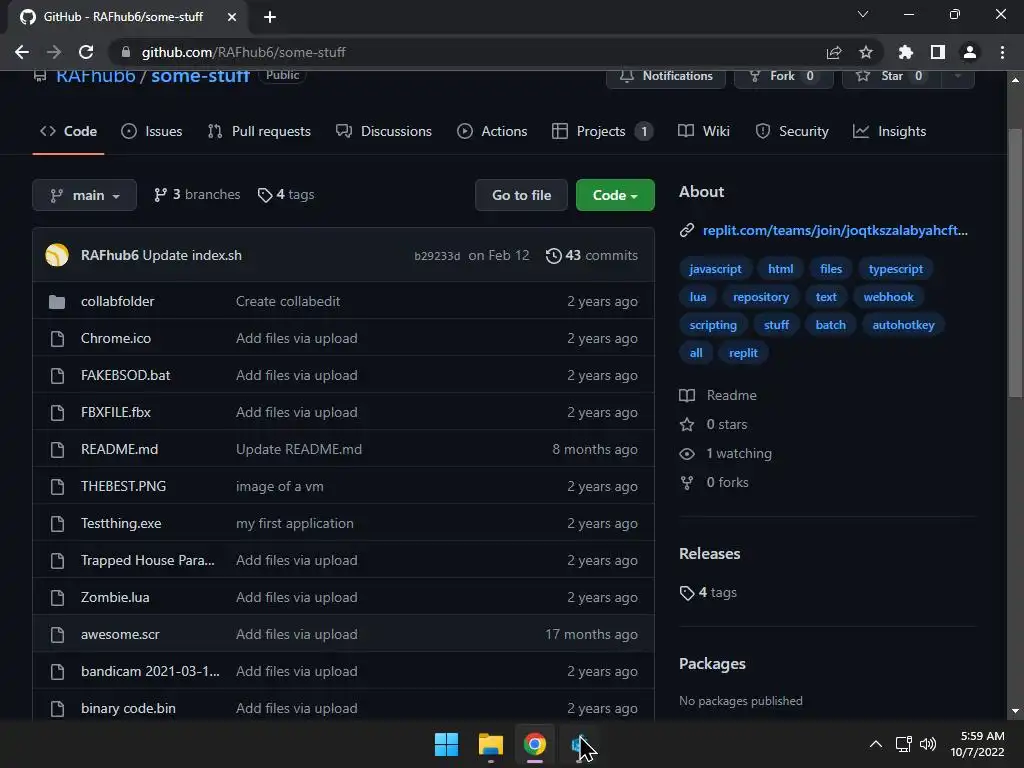Click the 43 commits history link
The width and height of the screenshot is (1024, 768).
[x=592, y=255]
